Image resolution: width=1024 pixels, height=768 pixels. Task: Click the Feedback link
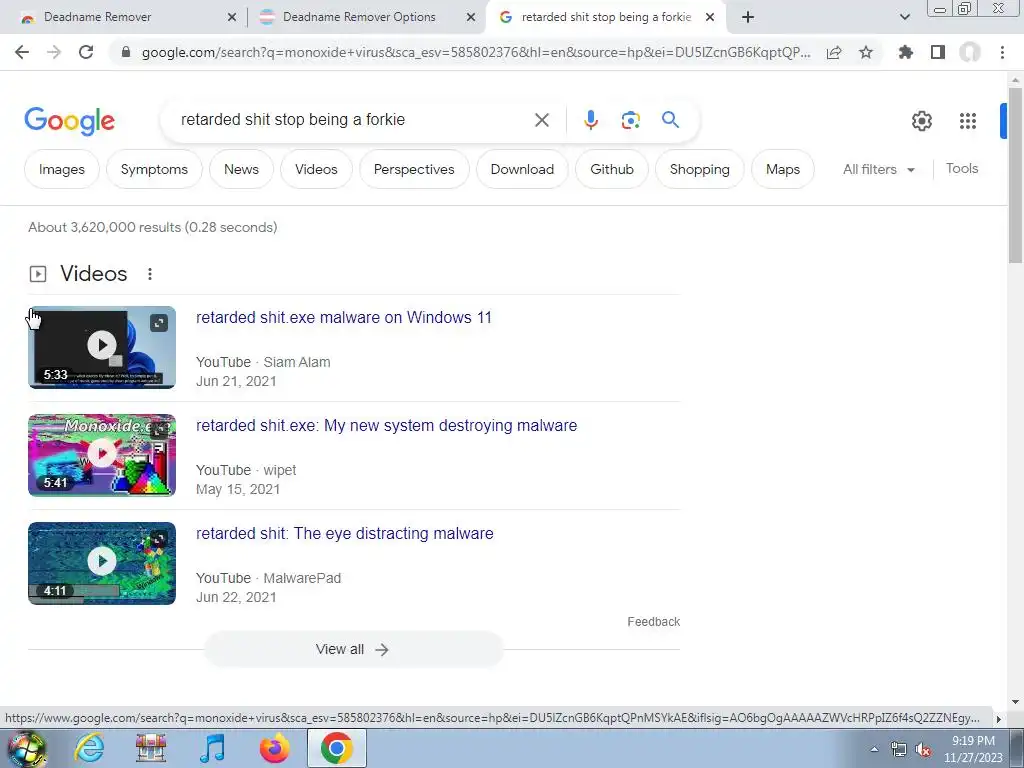pos(654,622)
